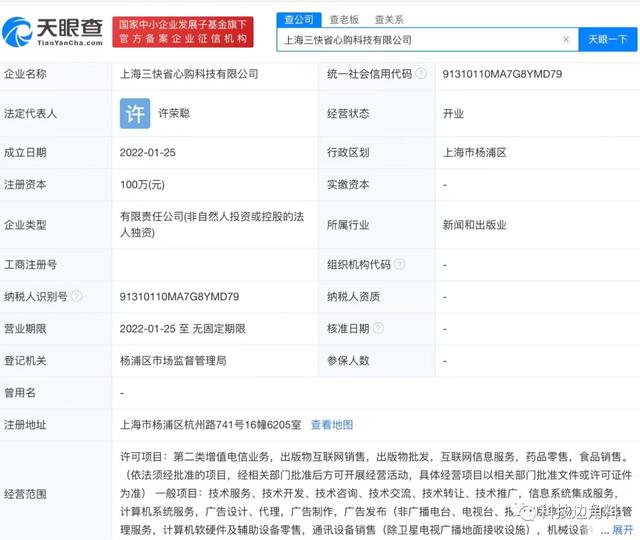Select registration authority 杨浦区市场监督管理局
This screenshot has width=640, height=540.
173,361
